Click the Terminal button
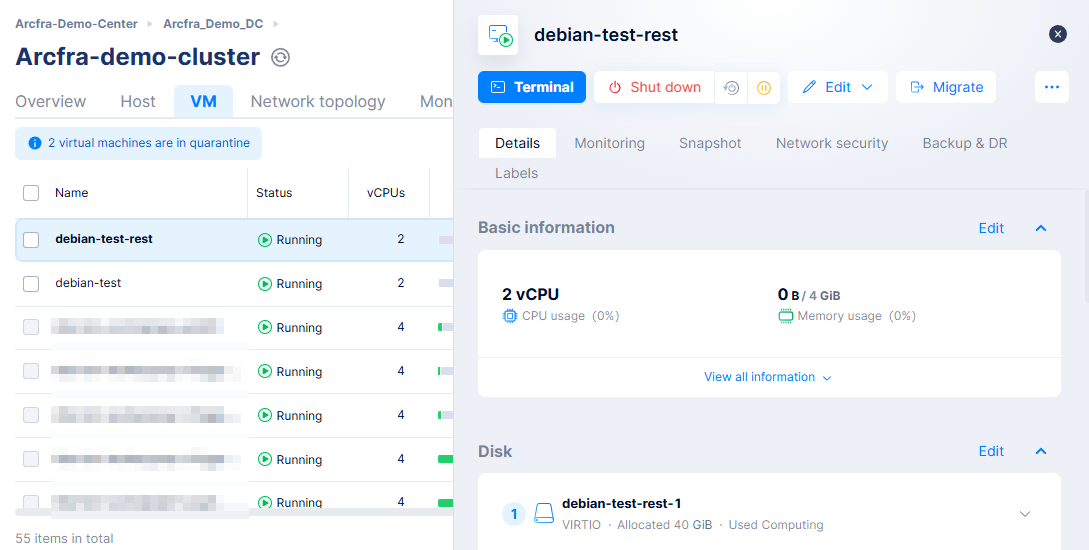This screenshot has height=550, width=1089. coord(532,87)
